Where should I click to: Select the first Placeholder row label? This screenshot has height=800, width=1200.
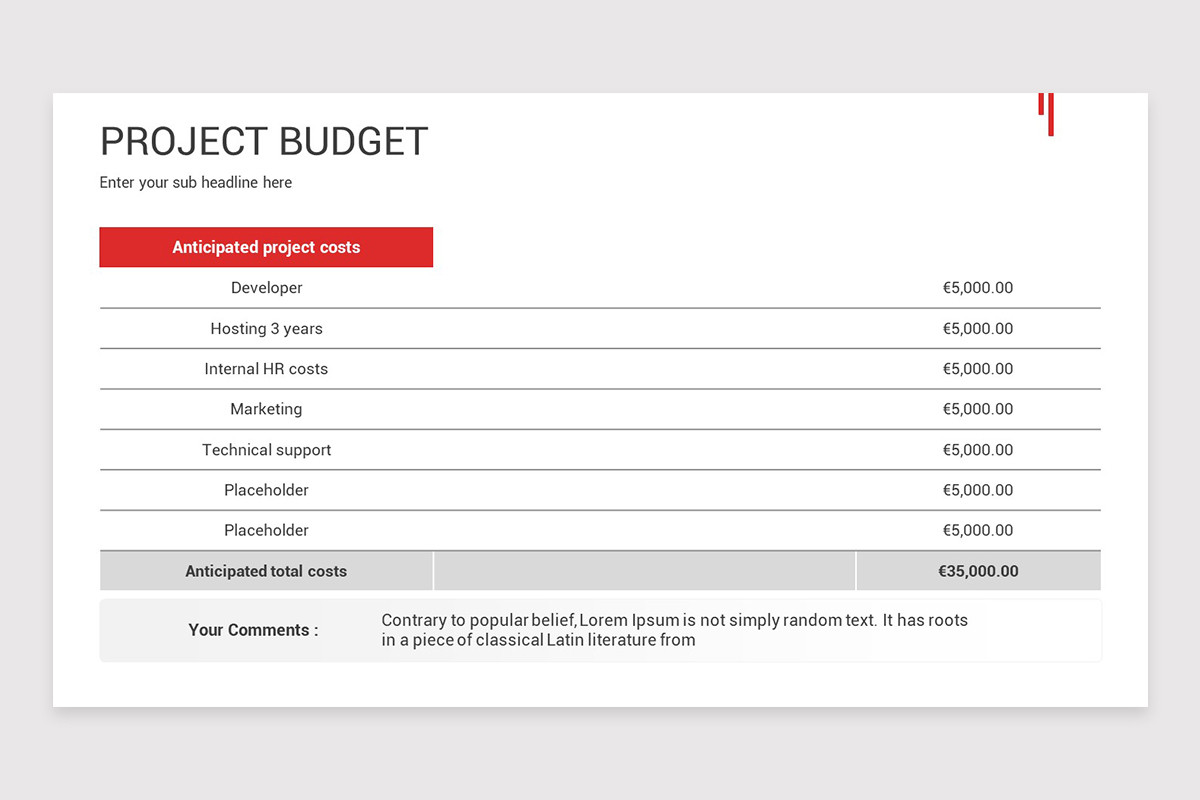[x=266, y=490]
